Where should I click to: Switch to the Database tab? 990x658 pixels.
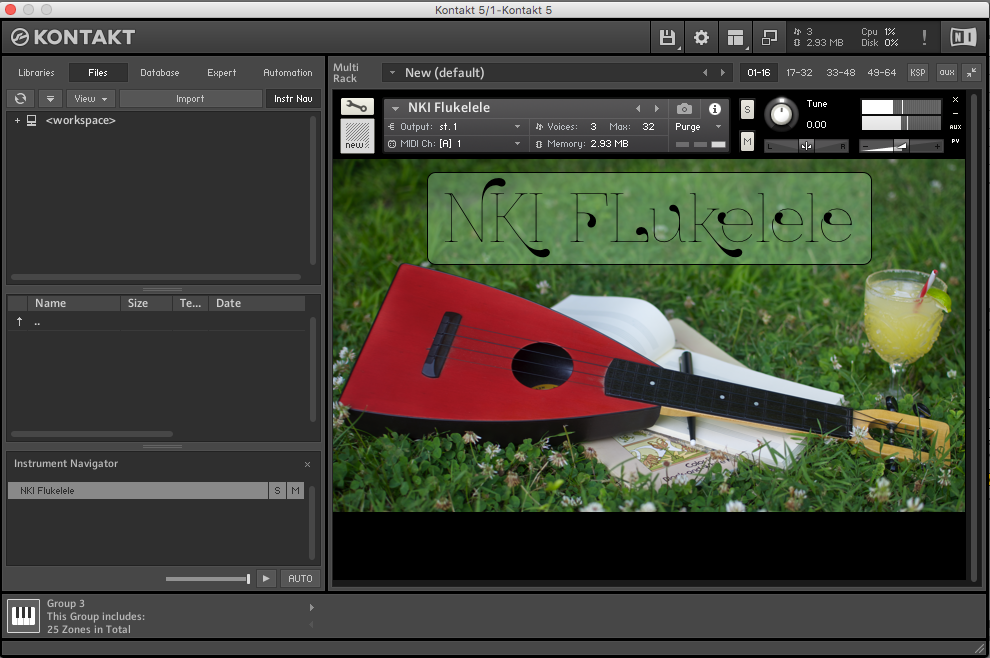click(x=159, y=73)
